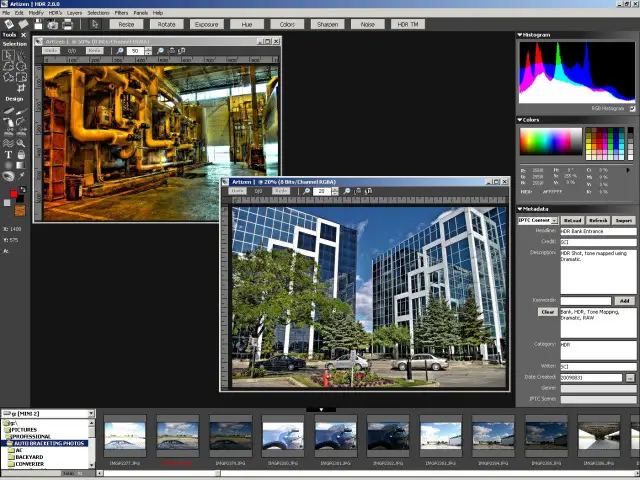Click inside the Headline input field
Screen dimensions: 640x480
click(x=597, y=231)
